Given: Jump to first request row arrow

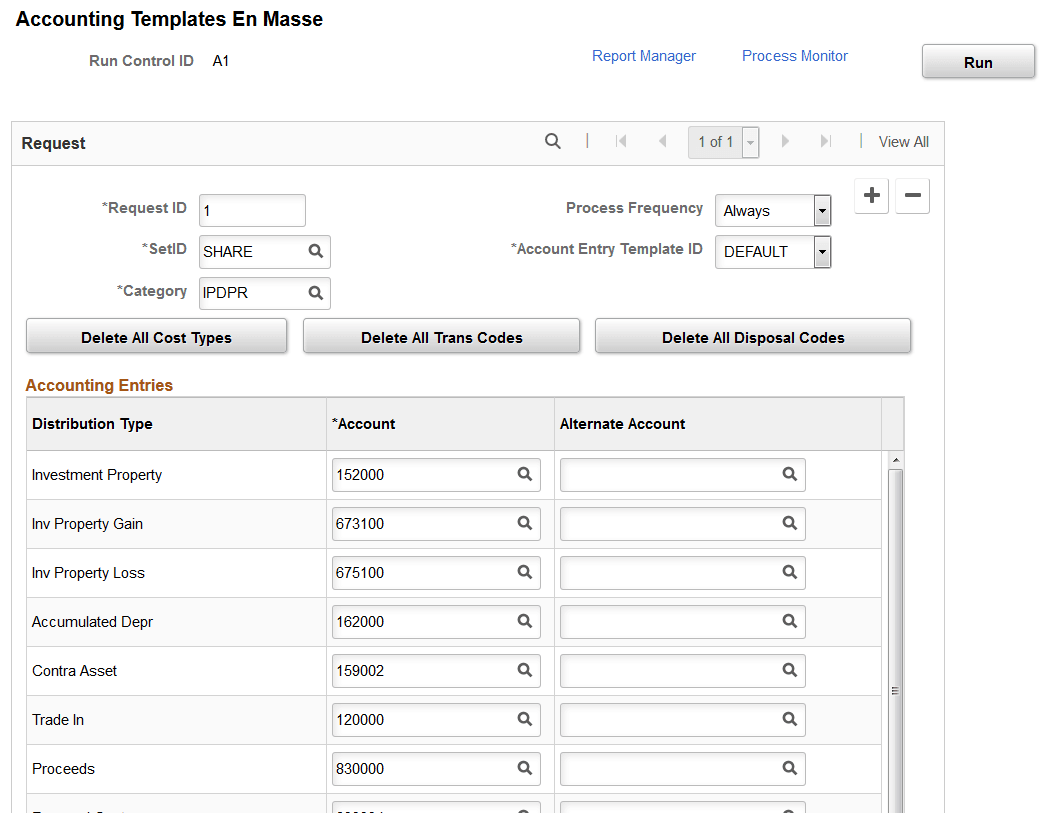Looking at the screenshot, I should pos(621,142).
